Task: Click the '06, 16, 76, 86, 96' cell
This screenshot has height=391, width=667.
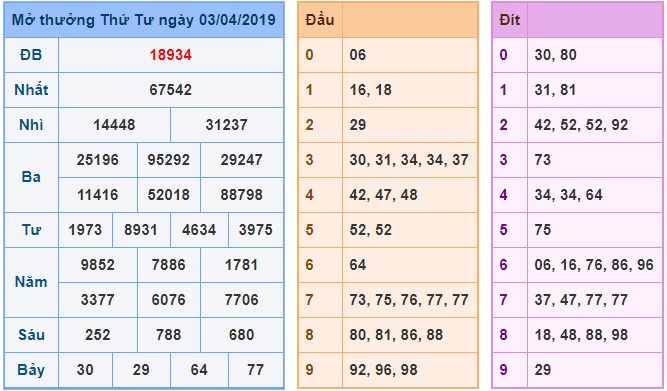Action: tap(594, 265)
